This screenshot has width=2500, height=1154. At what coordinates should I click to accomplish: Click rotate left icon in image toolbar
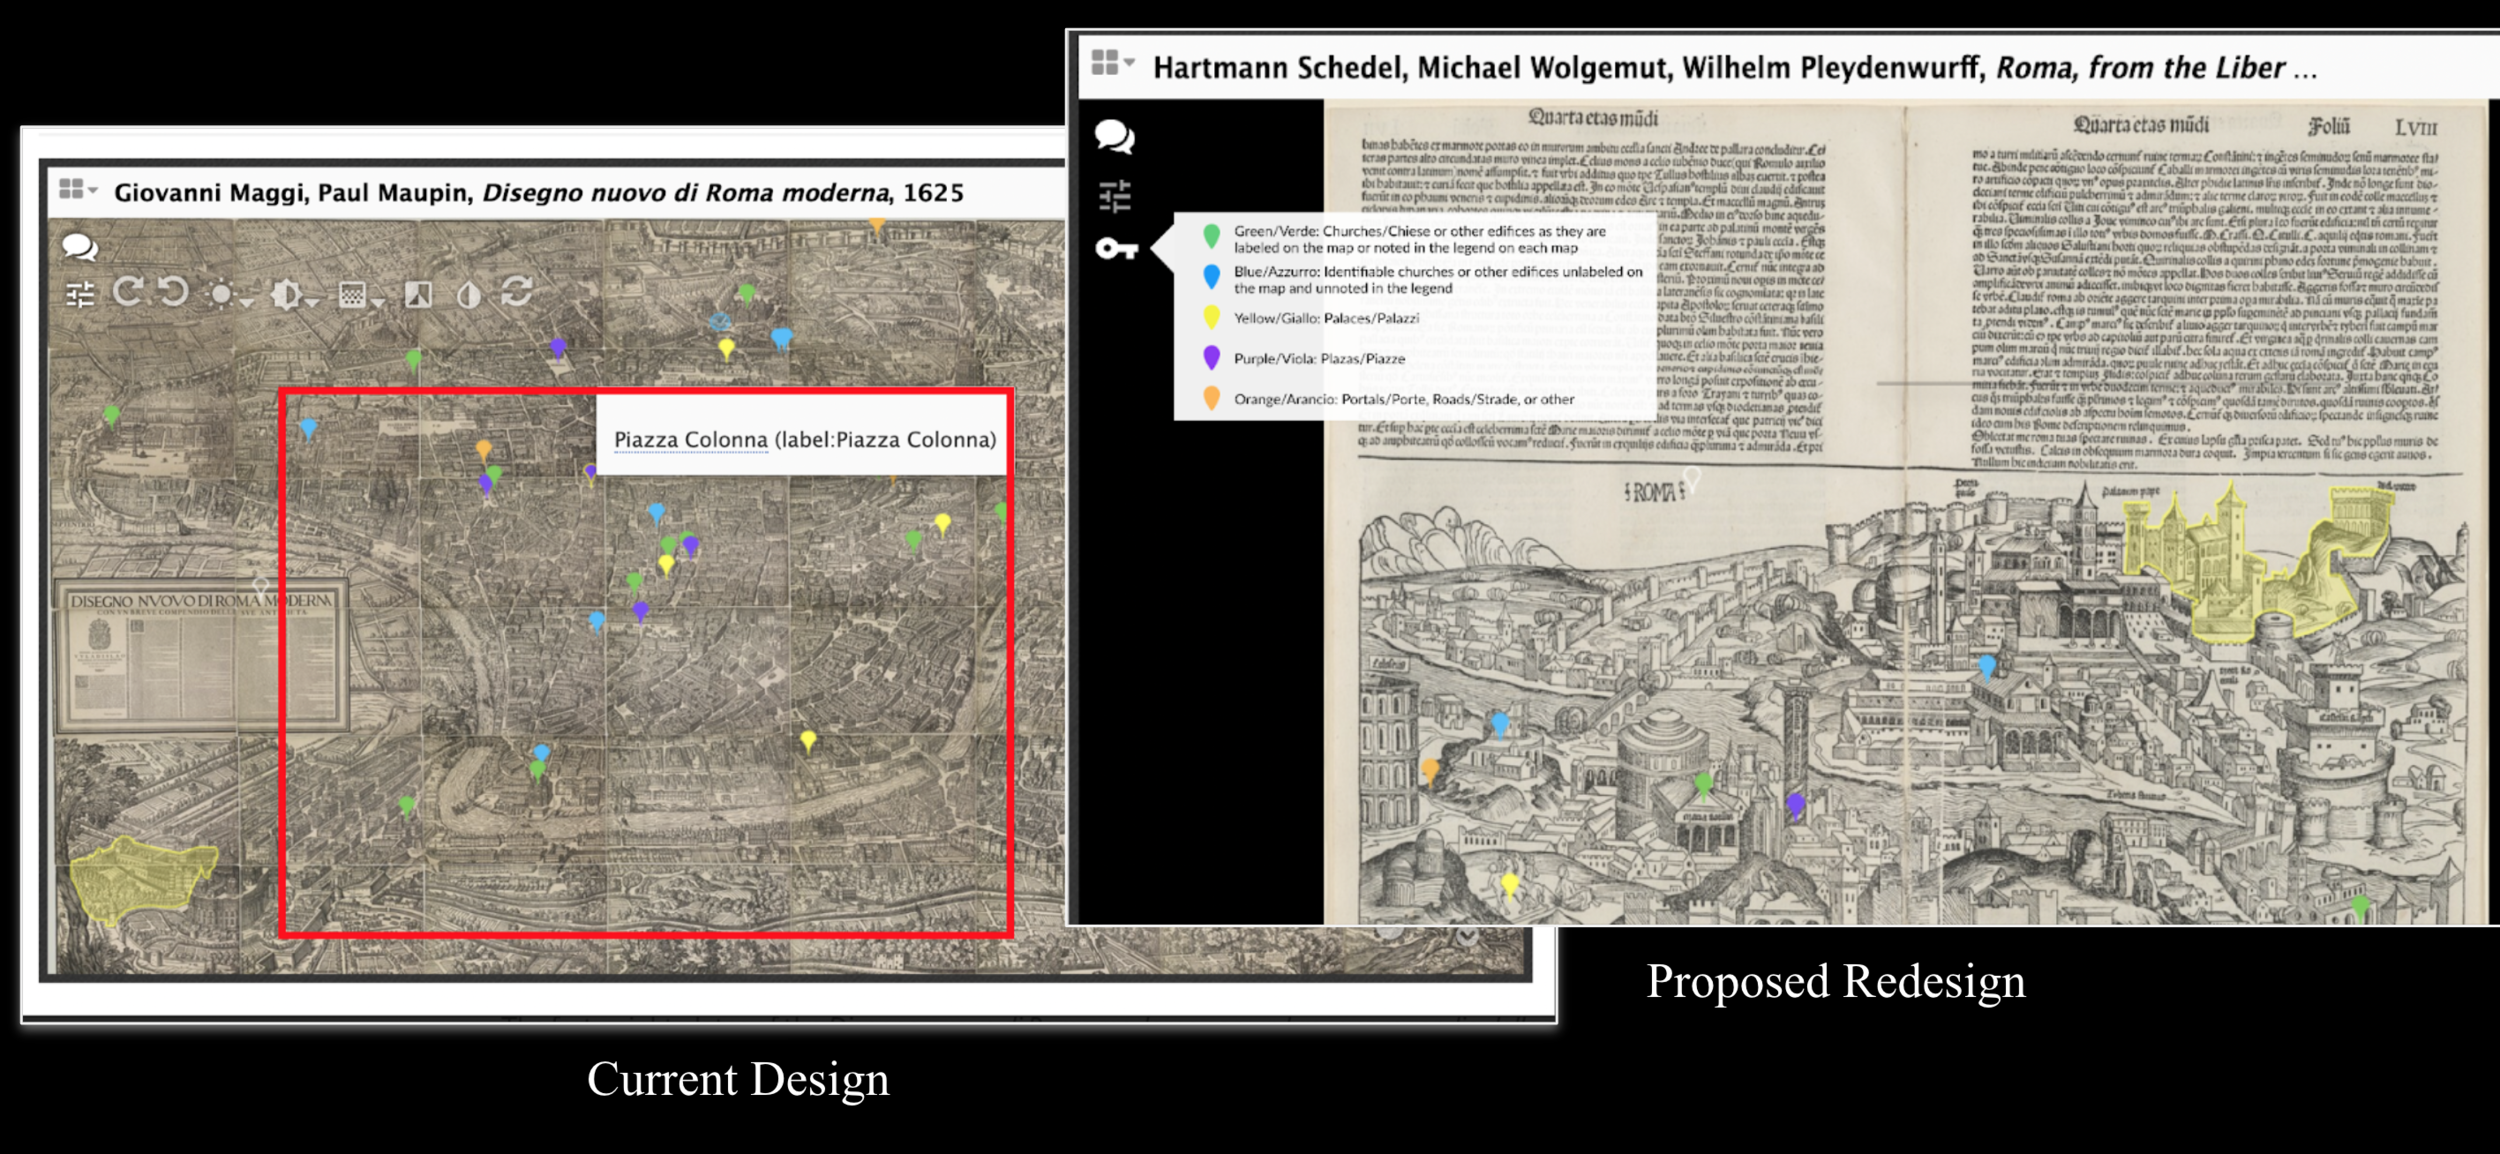click(174, 292)
